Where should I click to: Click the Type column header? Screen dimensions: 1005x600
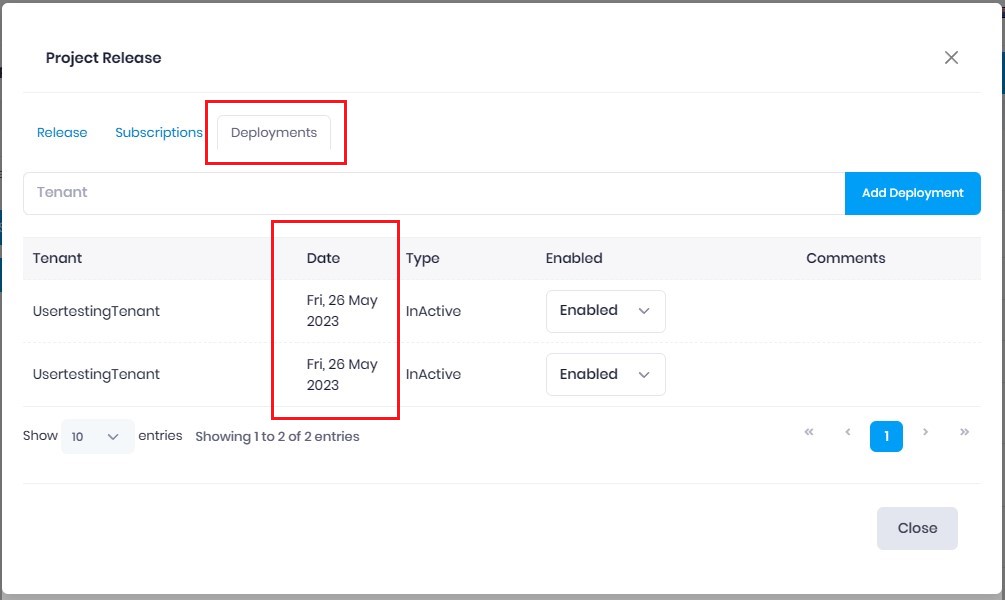(422, 258)
